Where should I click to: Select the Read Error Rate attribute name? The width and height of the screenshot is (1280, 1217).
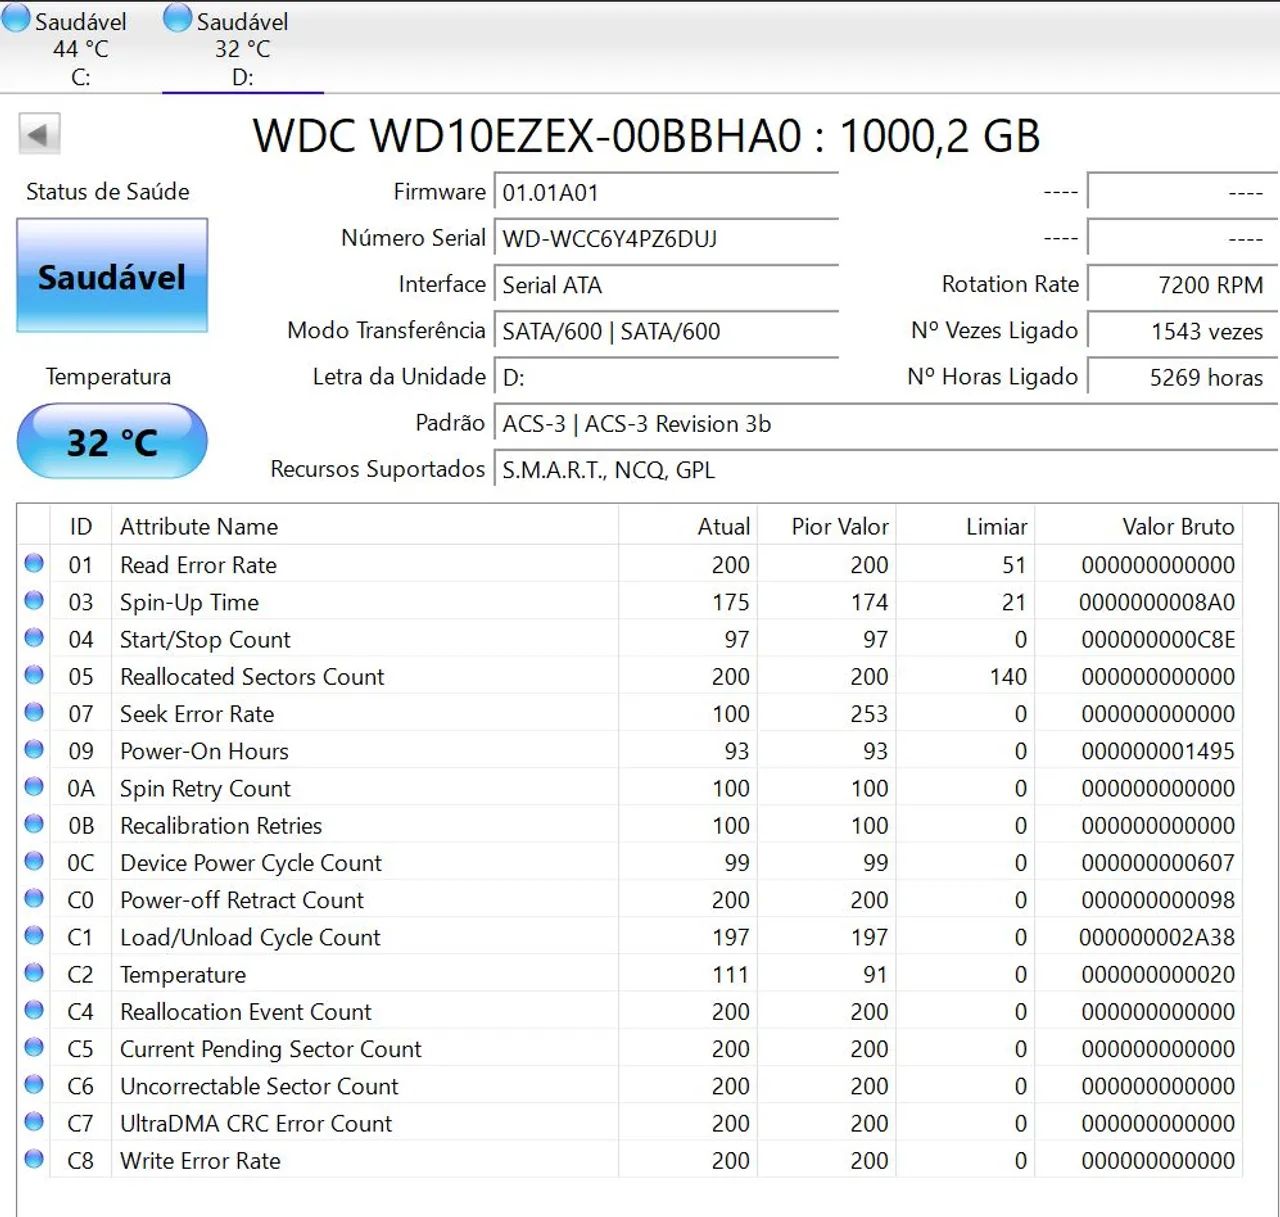[198, 565]
